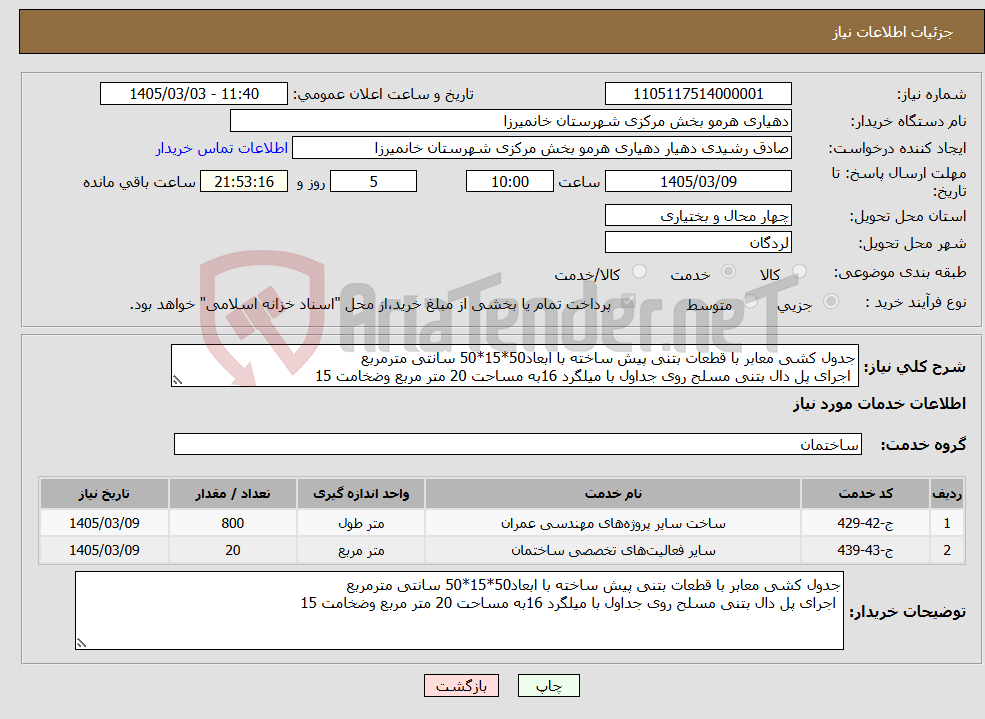This screenshot has height=719, width=985.
Task: Click the resize handle of توضیحات خریدار box
Action: coord(81,642)
